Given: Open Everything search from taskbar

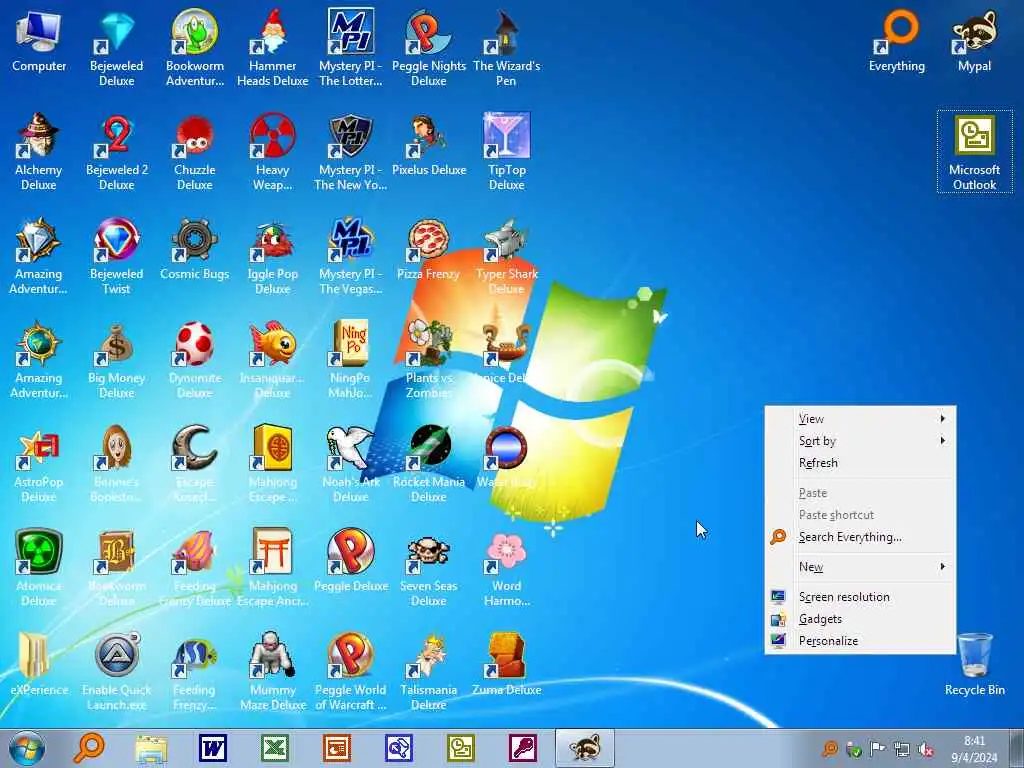Looking at the screenshot, I should pyautogui.click(x=89, y=748).
